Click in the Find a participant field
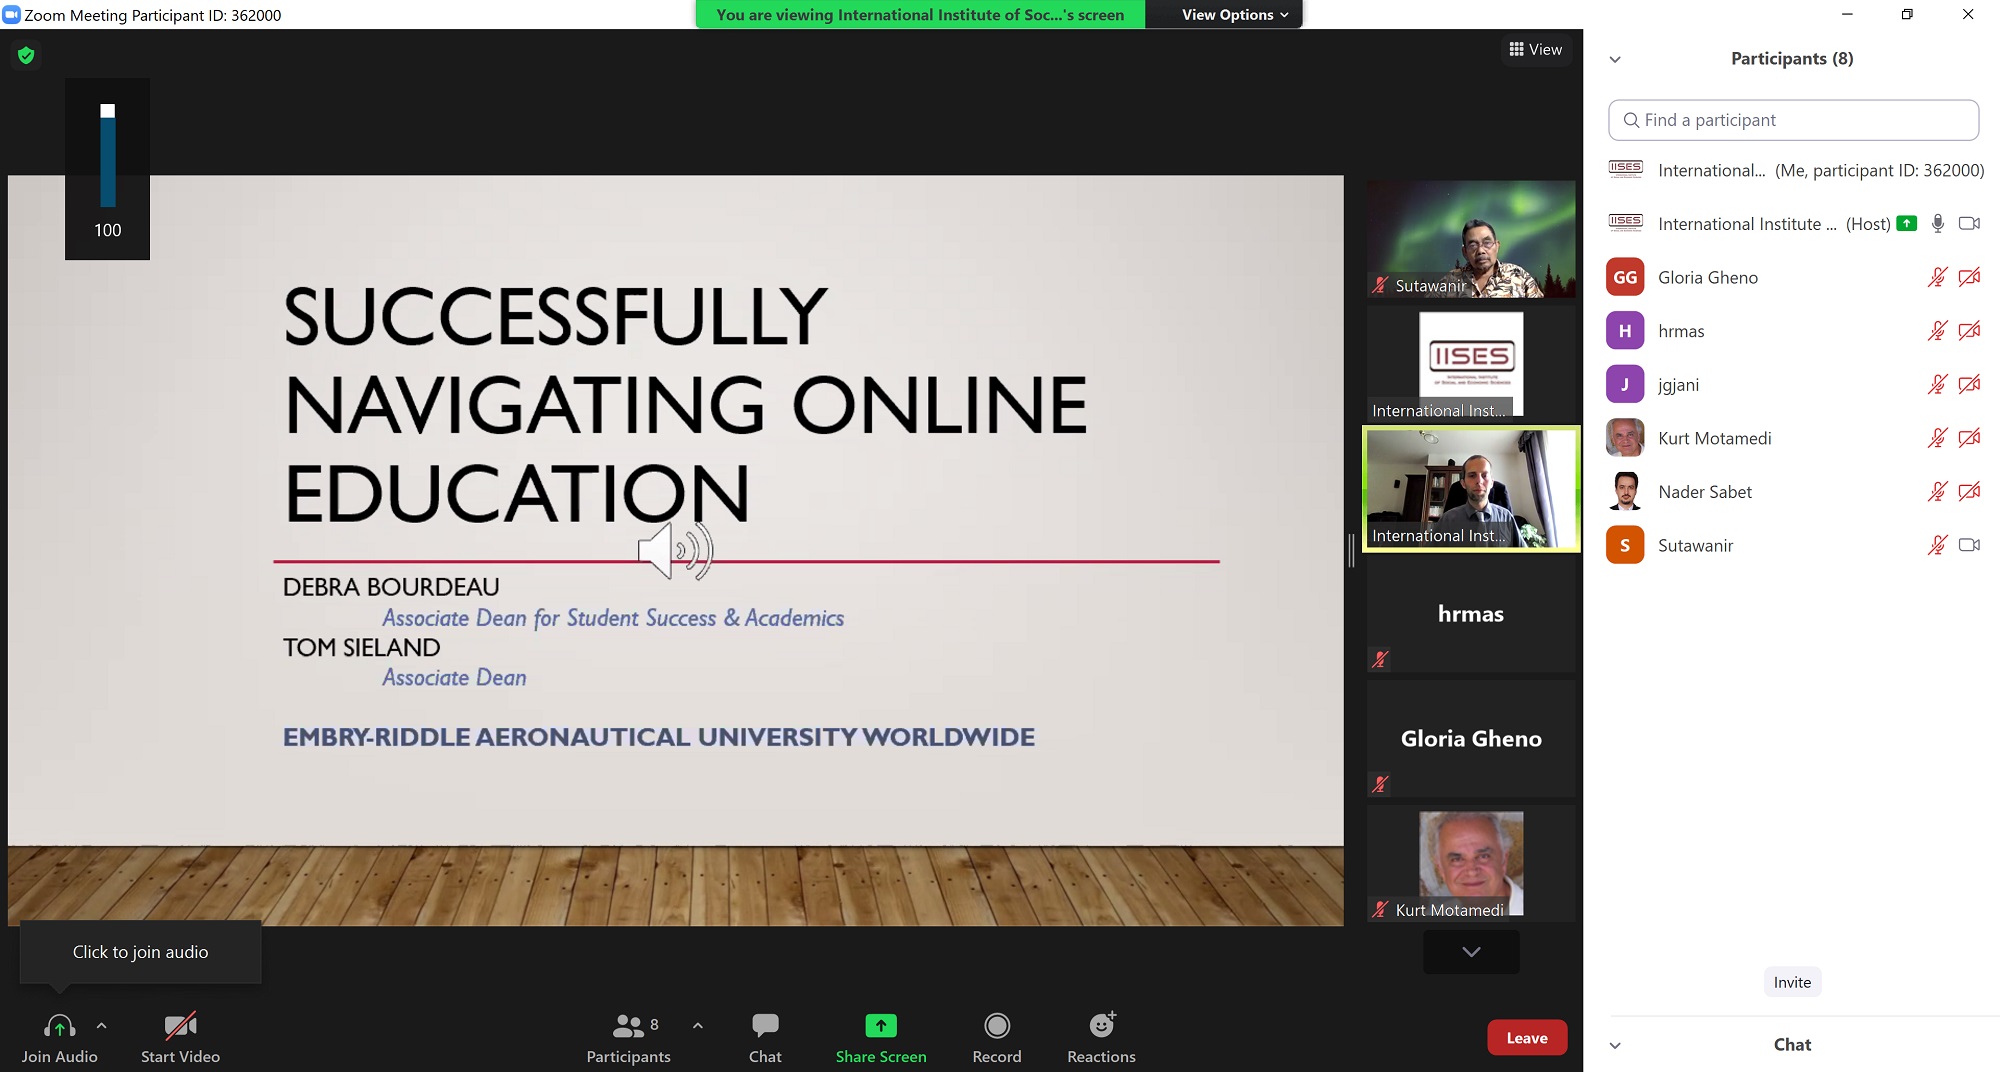Screen dimensions: 2000x1072 [x=1793, y=120]
